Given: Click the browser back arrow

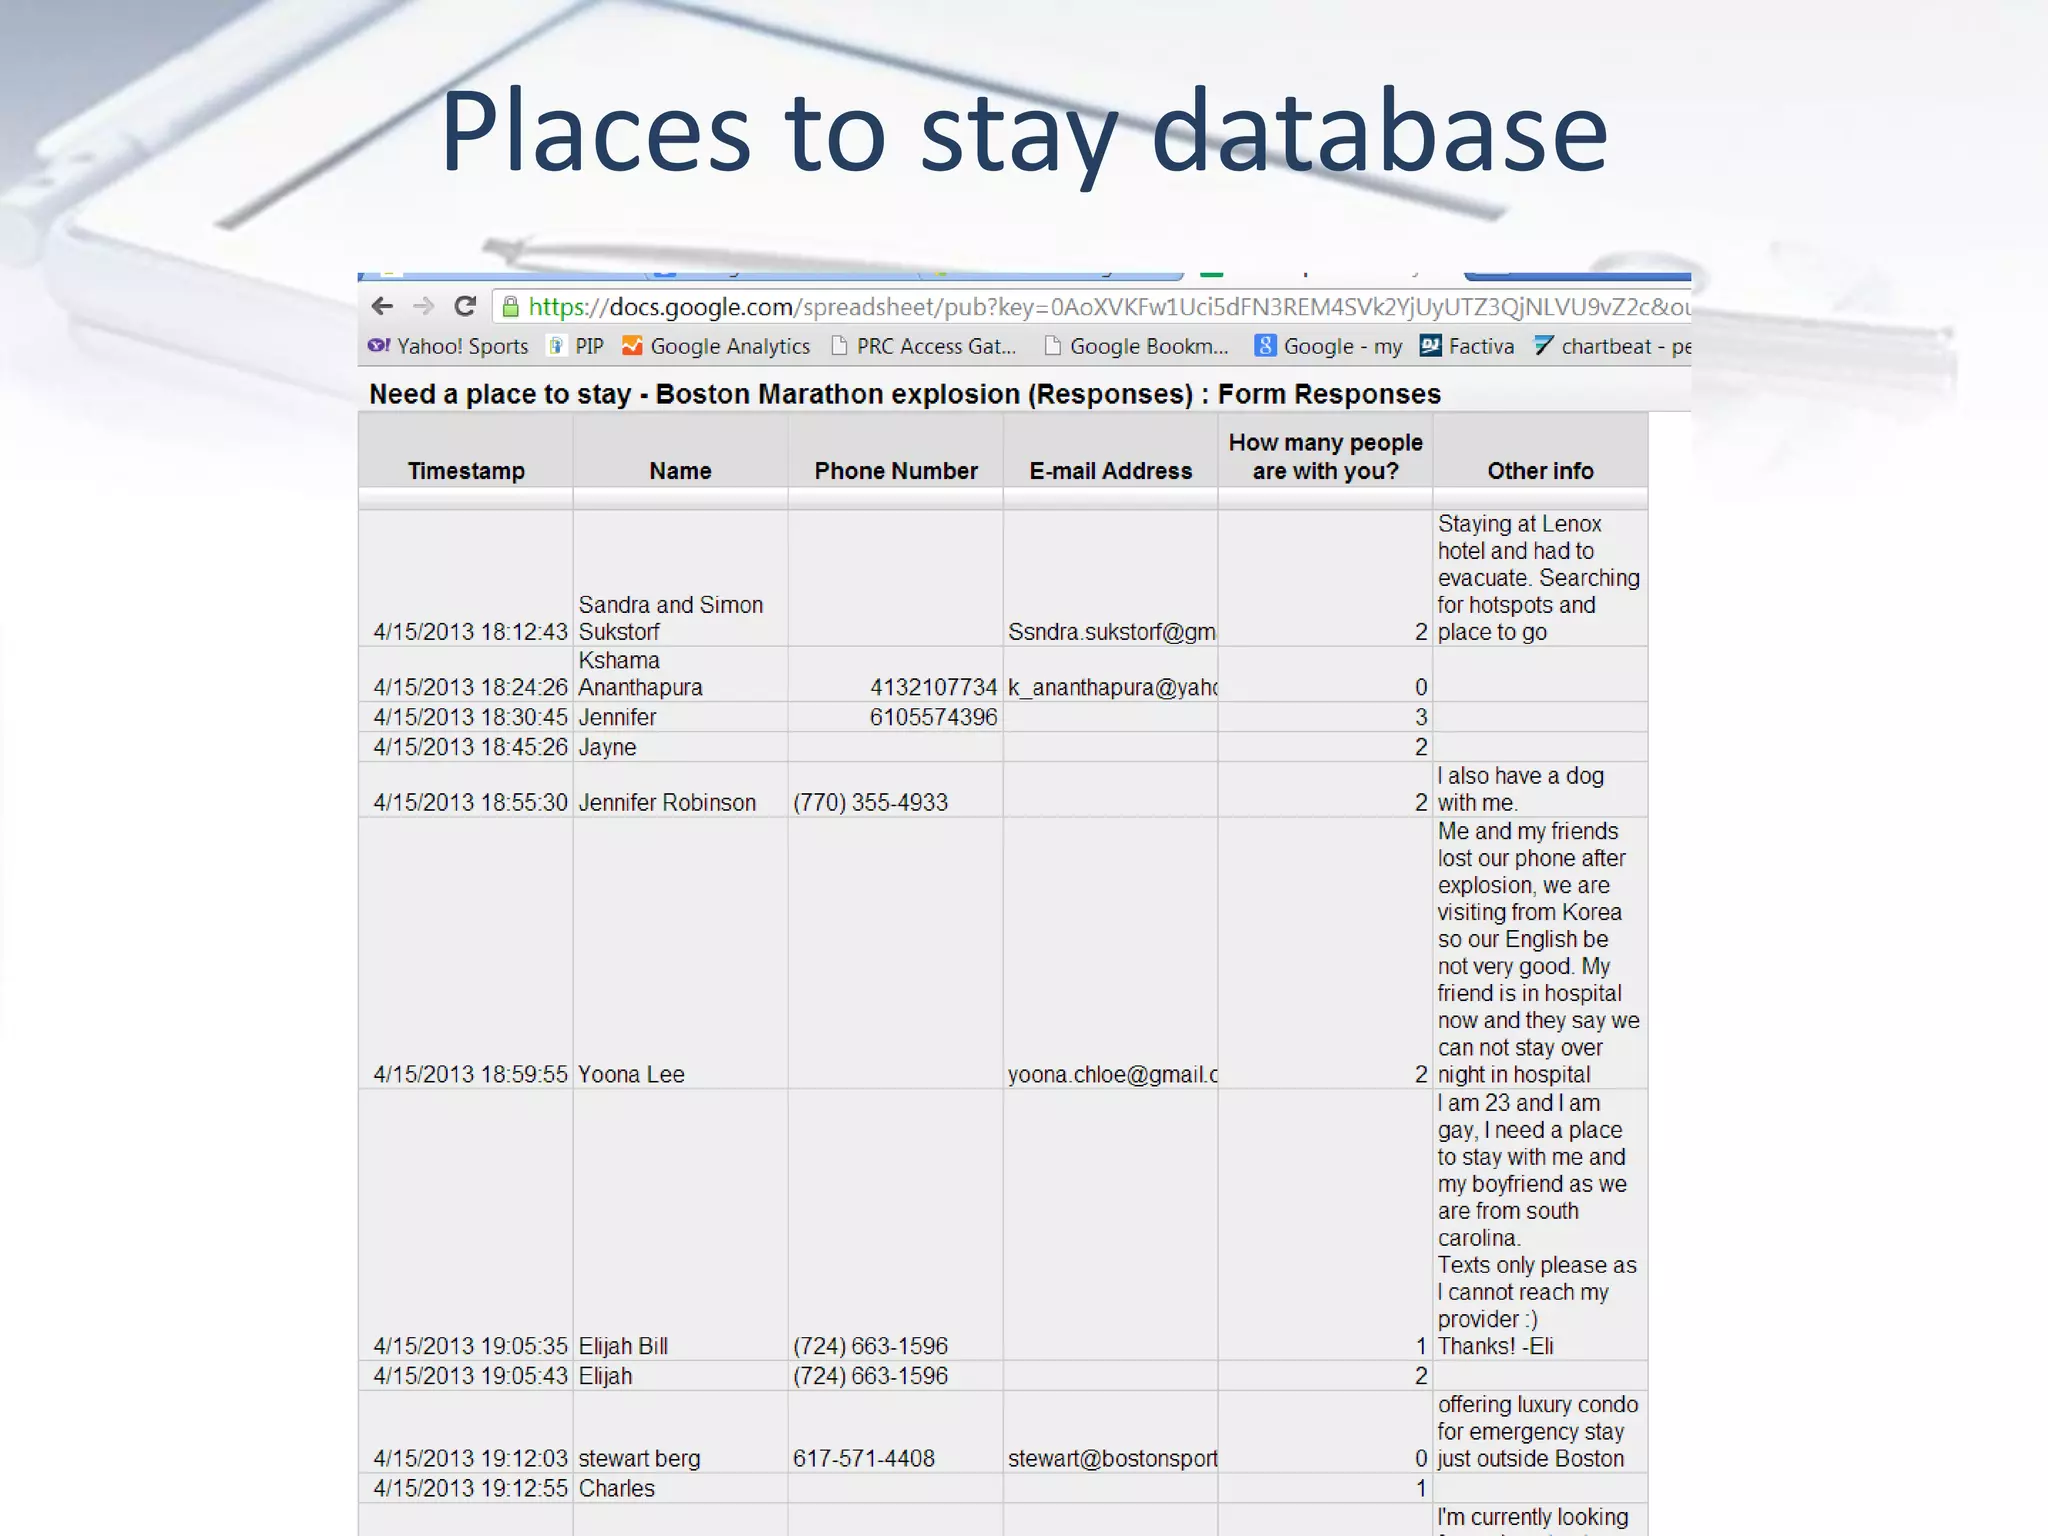Looking at the screenshot, I should (x=382, y=306).
